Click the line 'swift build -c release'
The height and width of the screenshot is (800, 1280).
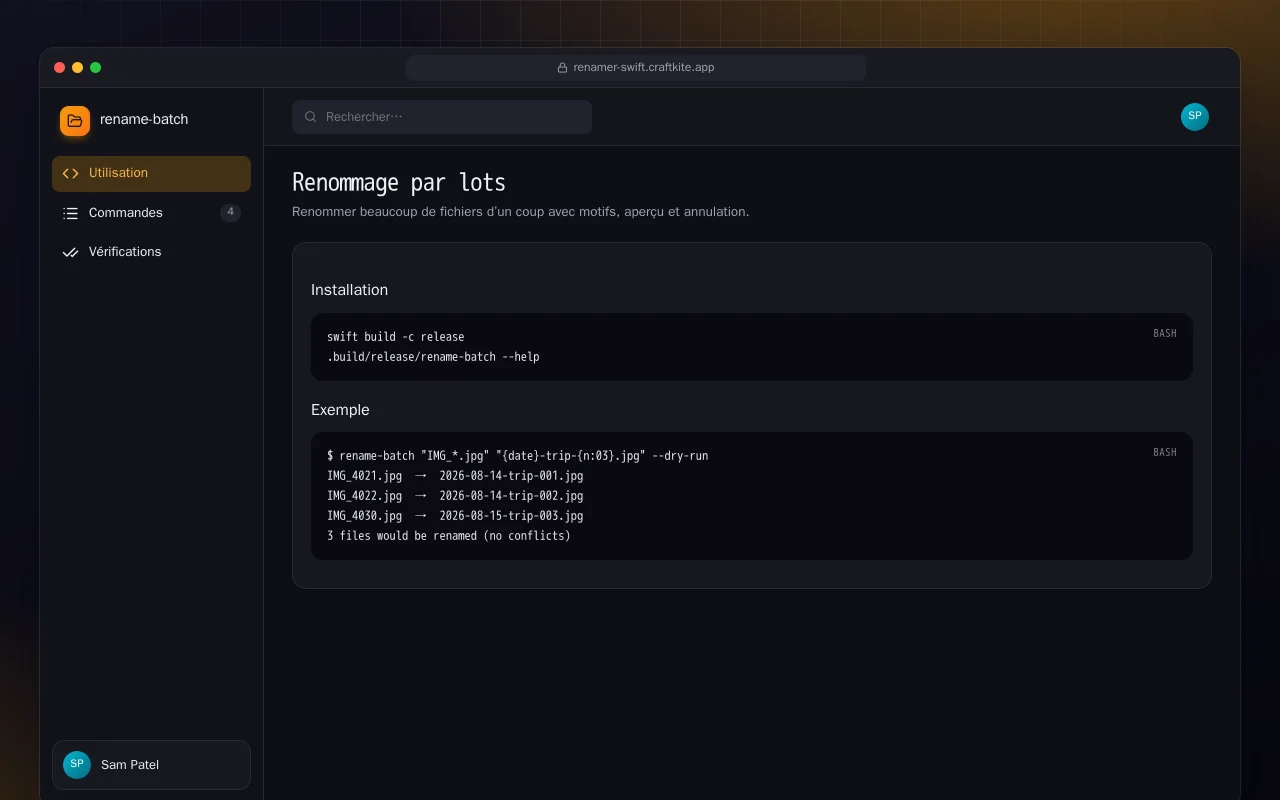(395, 337)
